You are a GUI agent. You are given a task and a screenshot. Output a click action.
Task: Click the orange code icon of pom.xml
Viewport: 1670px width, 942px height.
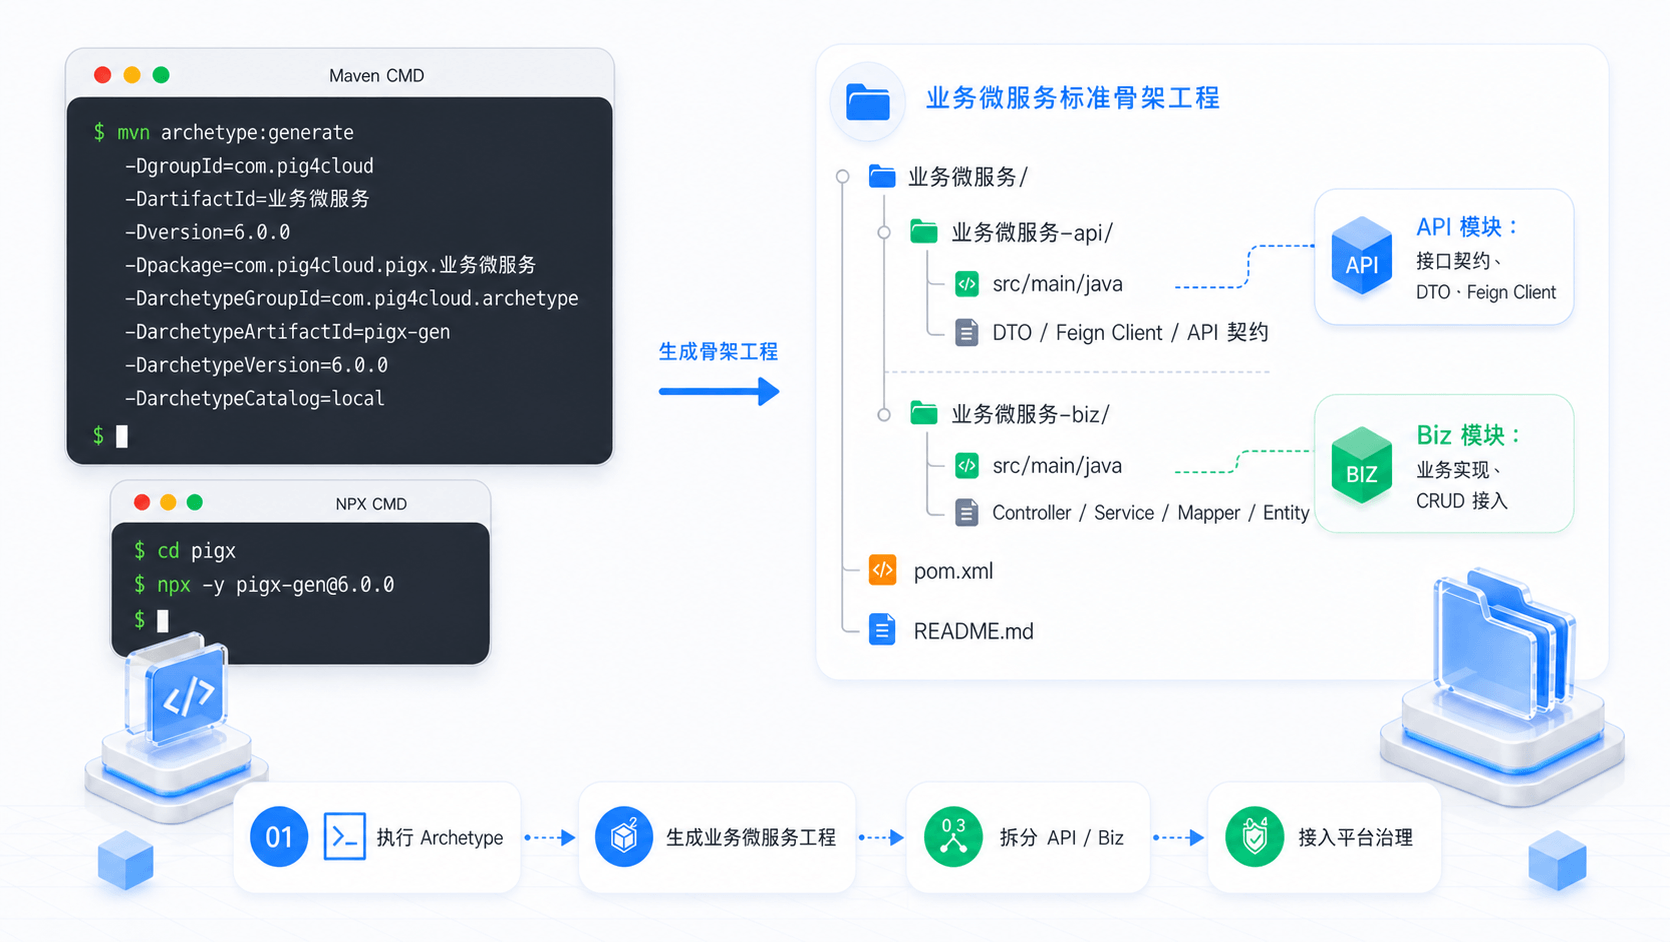tap(882, 570)
